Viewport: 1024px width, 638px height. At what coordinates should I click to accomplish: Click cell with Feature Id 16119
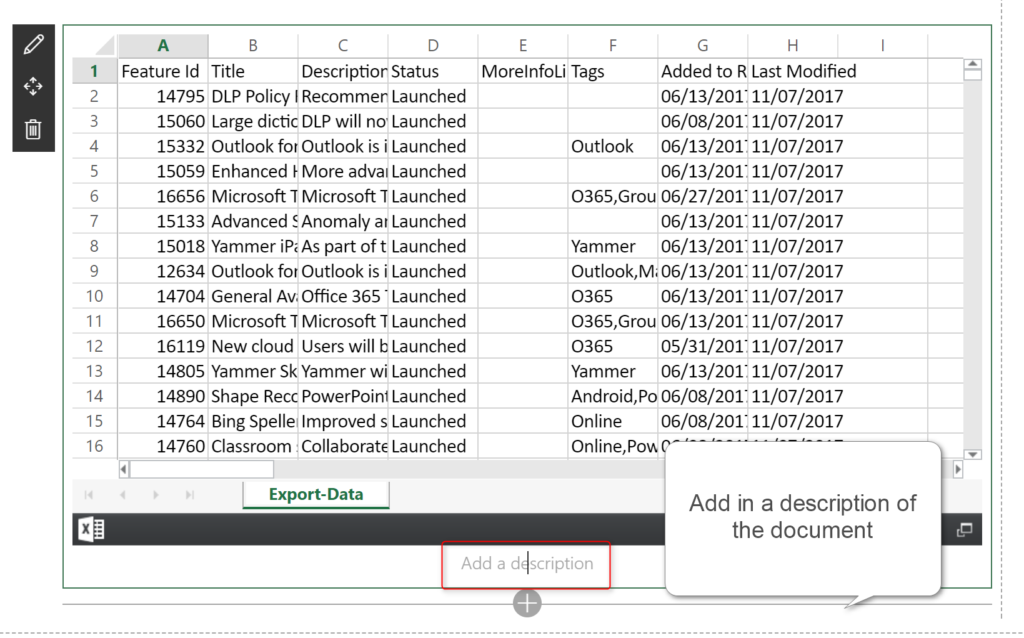(163, 346)
